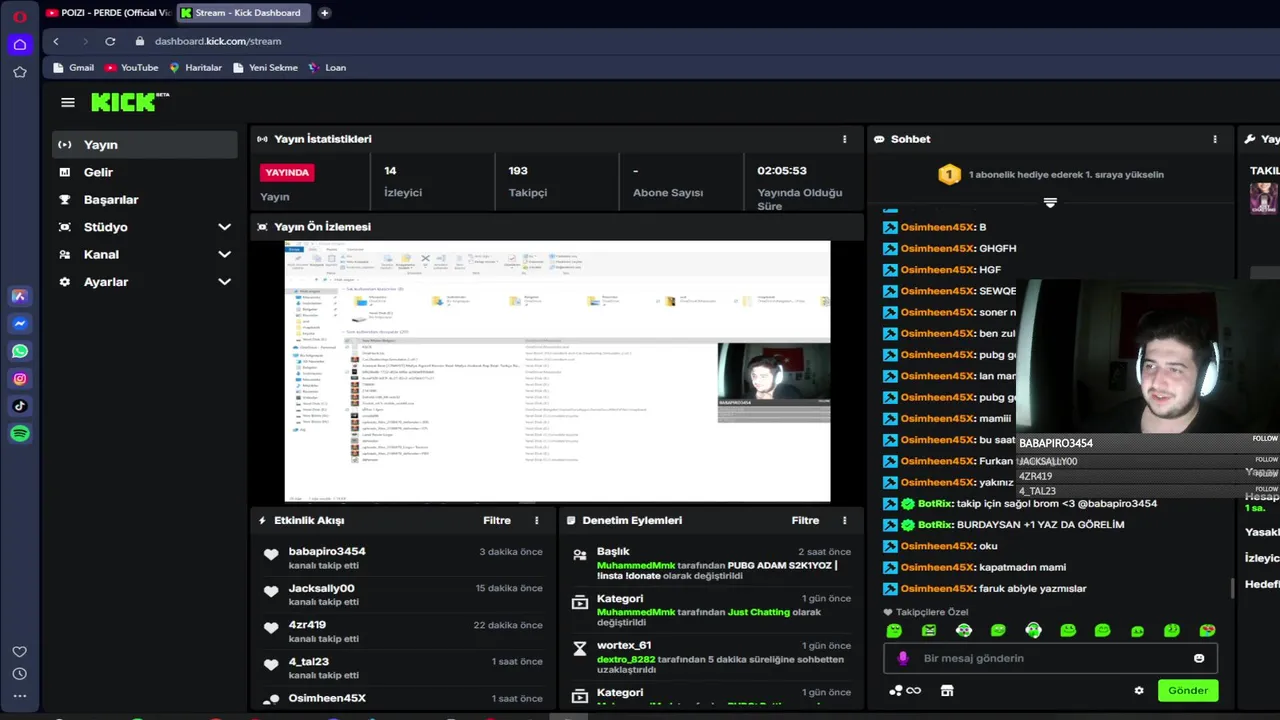Open the hamburger menu beside the Kick logo
Image resolution: width=1280 pixels, height=720 pixels.
pos(68,102)
